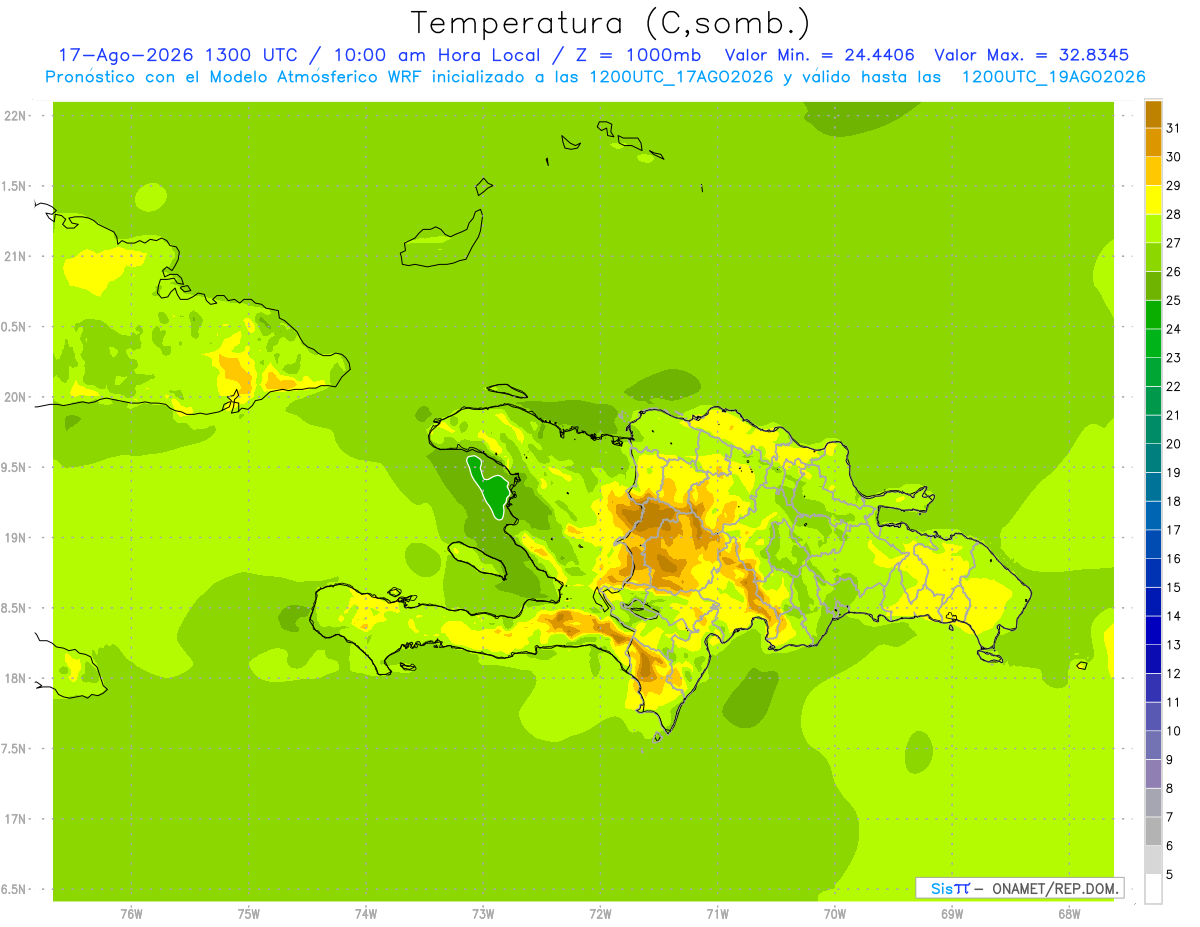Click the dark orange legend swatch above 31
Screen dimensions: 1200x927
(x=1153, y=114)
